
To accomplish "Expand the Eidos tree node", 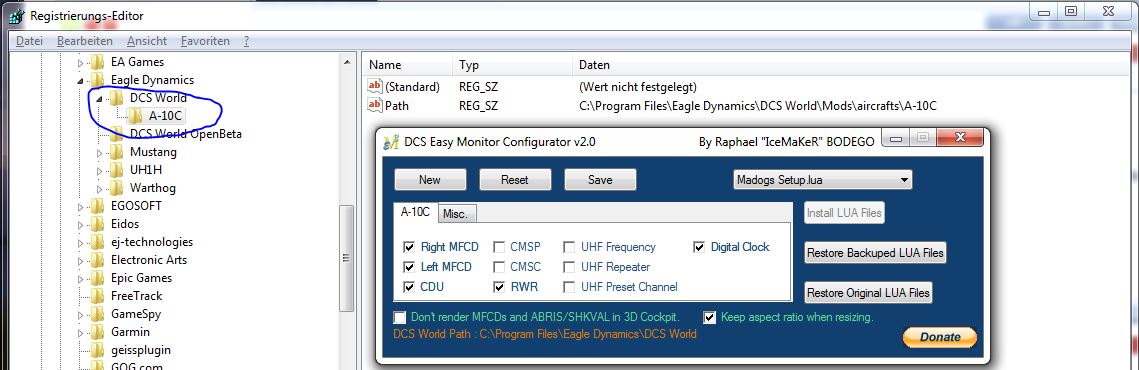I will tap(81, 225).
